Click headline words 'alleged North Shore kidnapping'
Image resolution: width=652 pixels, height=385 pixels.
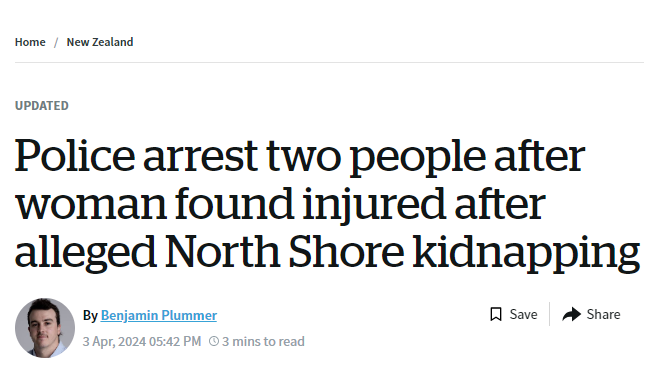pyautogui.click(x=327, y=252)
